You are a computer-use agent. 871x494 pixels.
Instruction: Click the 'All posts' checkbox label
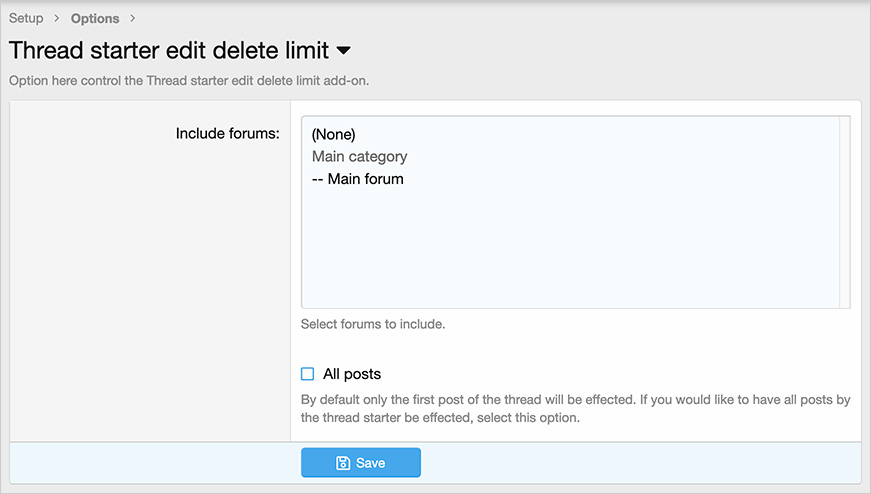(352, 374)
